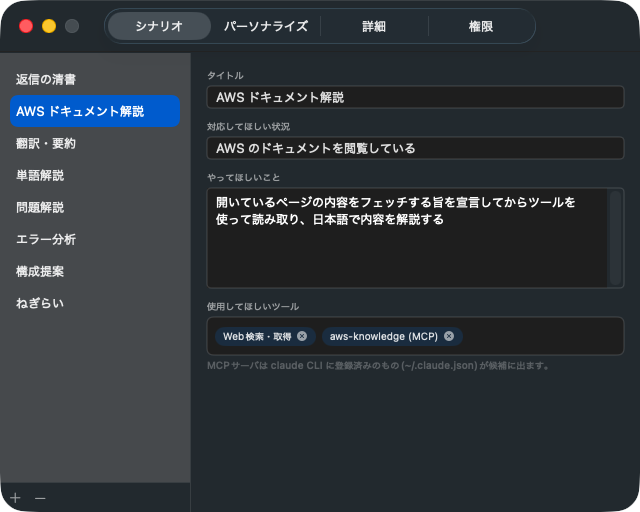
Task: Select the エラー分析 scenario
Action: (x=95, y=239)
